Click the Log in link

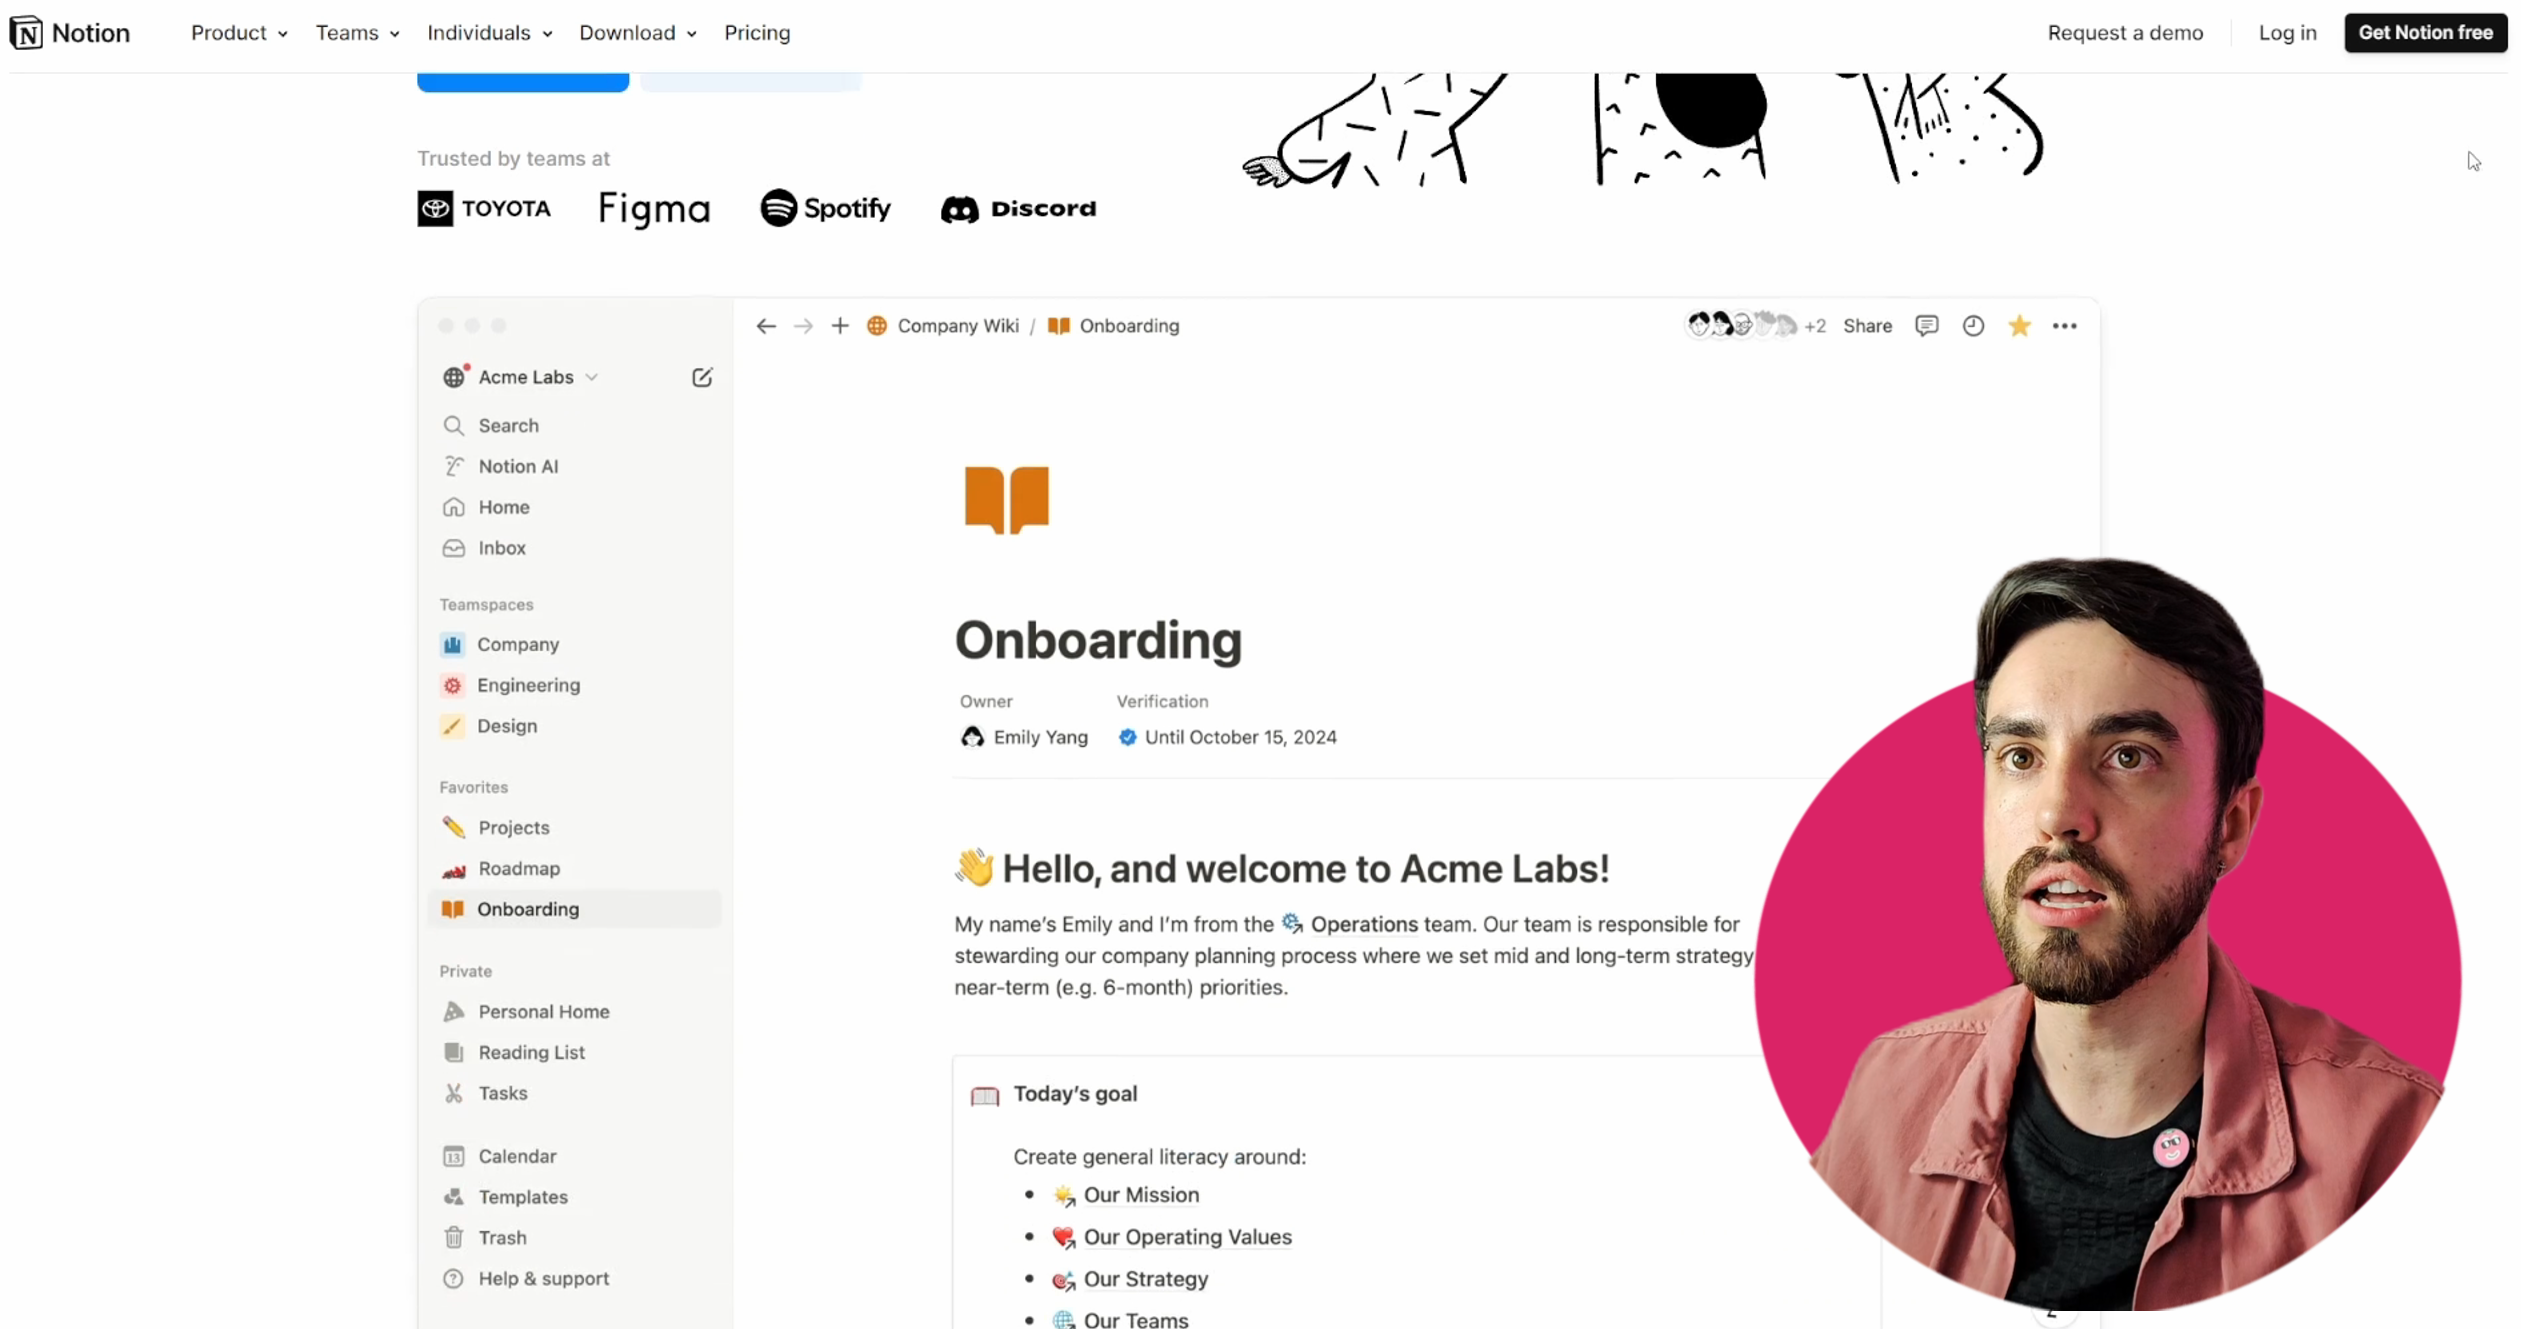2287,33
